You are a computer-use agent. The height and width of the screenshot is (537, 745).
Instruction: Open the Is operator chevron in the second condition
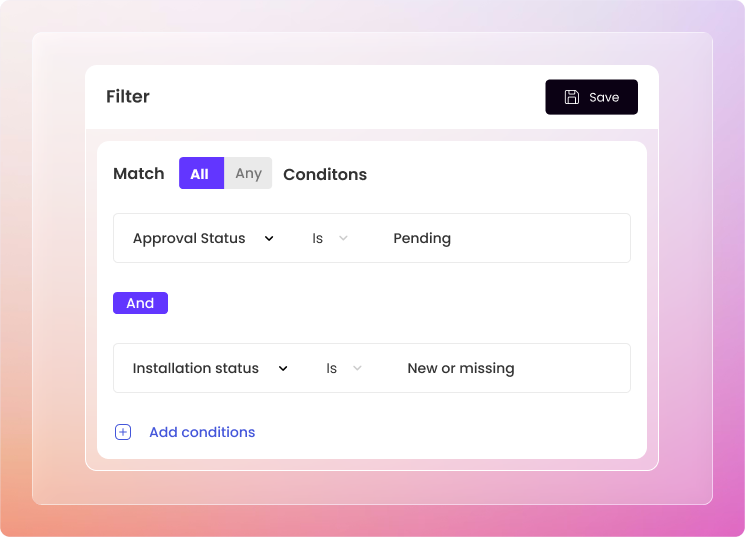point(357,369)
